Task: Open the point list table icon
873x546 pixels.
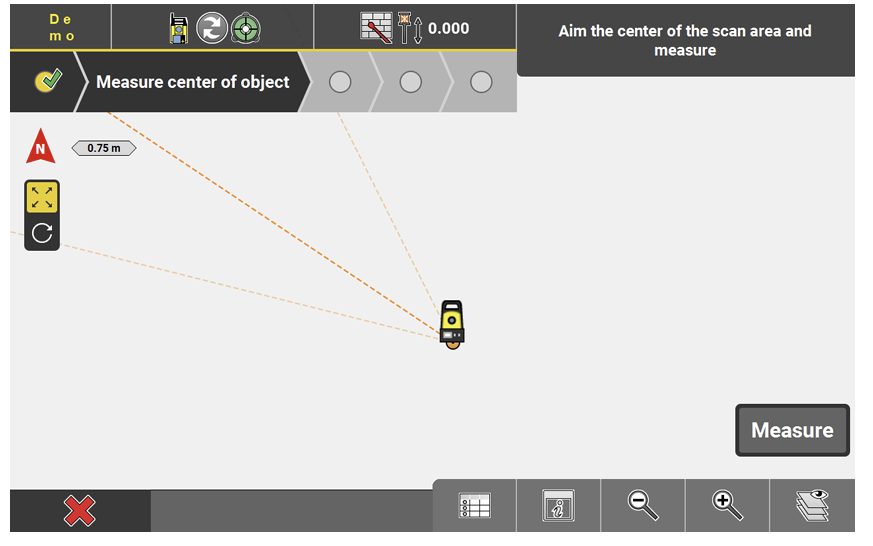Action: pyautogui.click(x=474, y=506)
